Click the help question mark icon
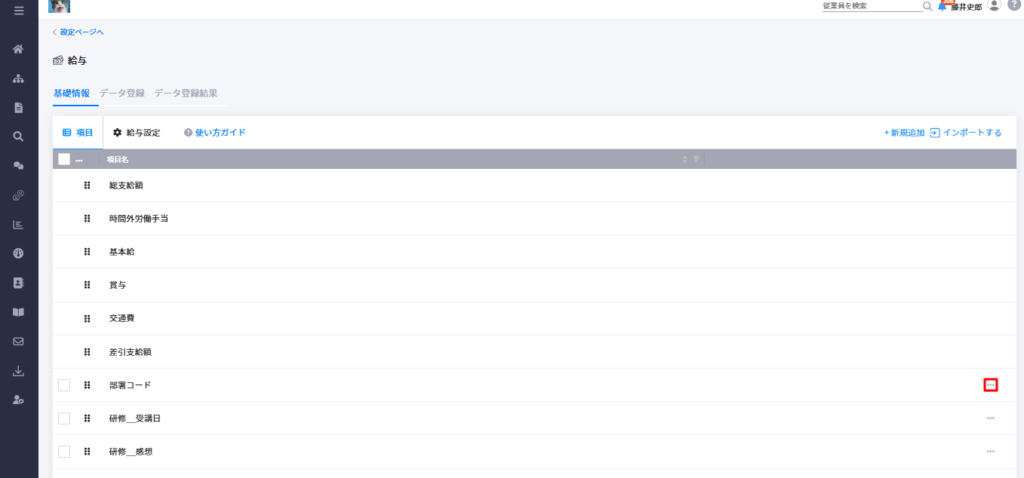Viewport: 1024px width, 478px height. click(x=1013, y=5)
